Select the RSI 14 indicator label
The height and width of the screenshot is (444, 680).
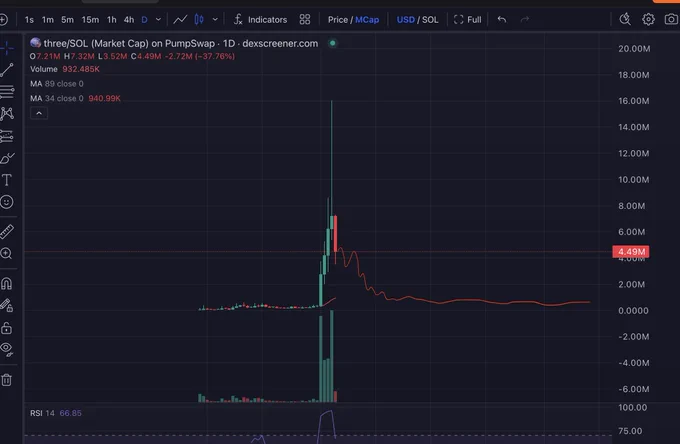coord(42,413)
